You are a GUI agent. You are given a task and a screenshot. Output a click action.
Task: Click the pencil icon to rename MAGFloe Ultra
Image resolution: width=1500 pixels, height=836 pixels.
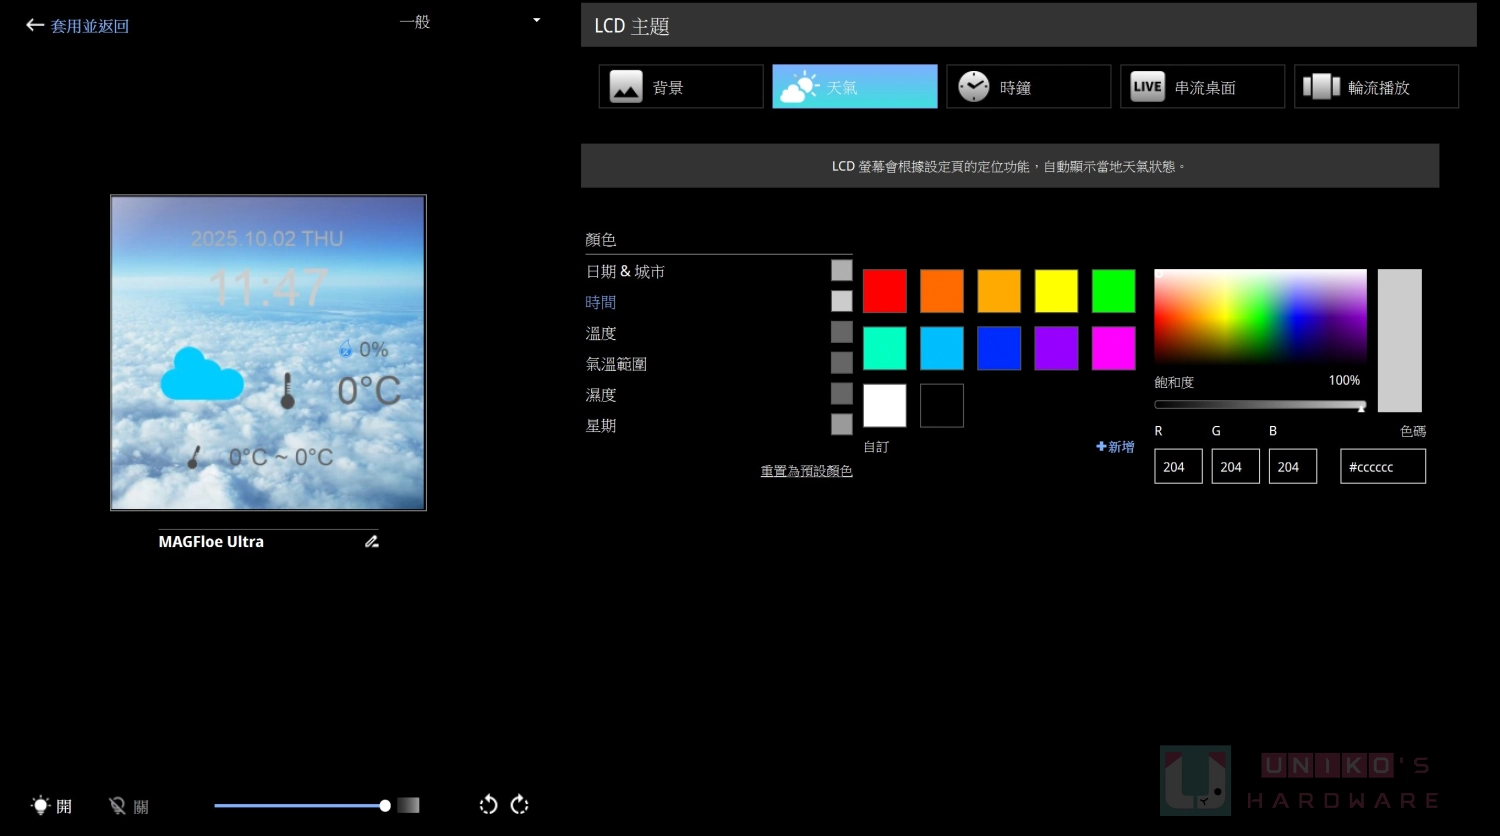click(372, 542)
